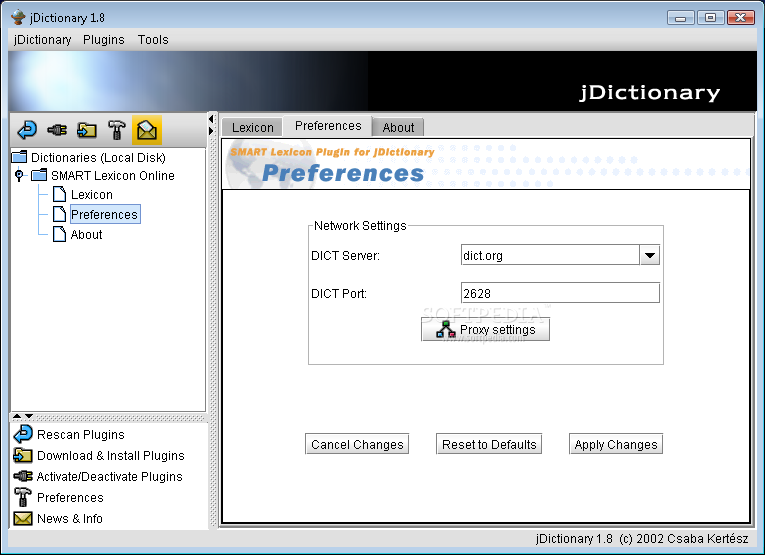Click Apply Changes button
This screenshot has width=765, height=555.
tap(616, 444)
